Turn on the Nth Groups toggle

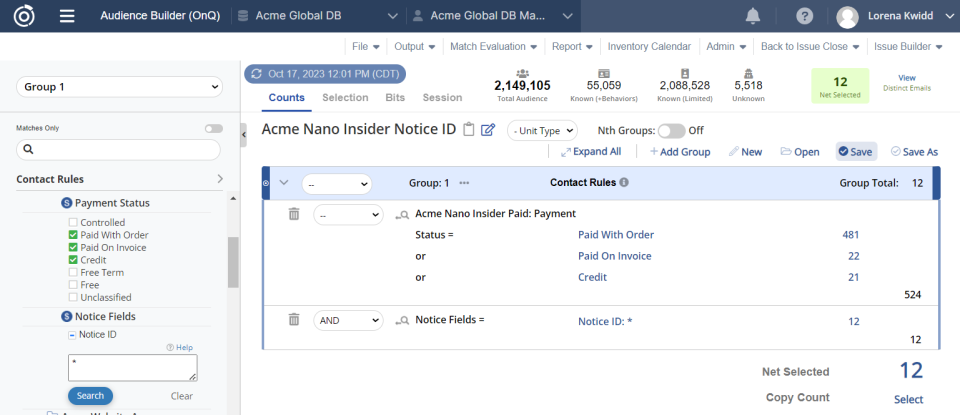tap(671, 130)
